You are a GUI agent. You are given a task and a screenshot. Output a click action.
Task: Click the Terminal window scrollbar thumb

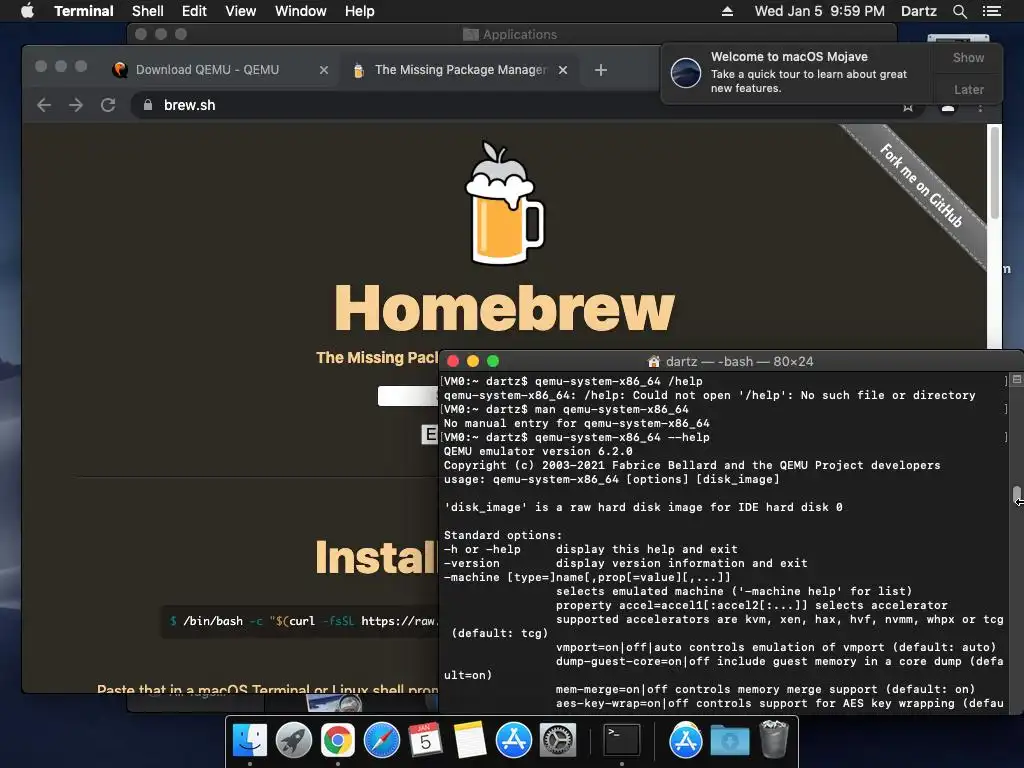pyautogui.click(x=1017, y=495)
